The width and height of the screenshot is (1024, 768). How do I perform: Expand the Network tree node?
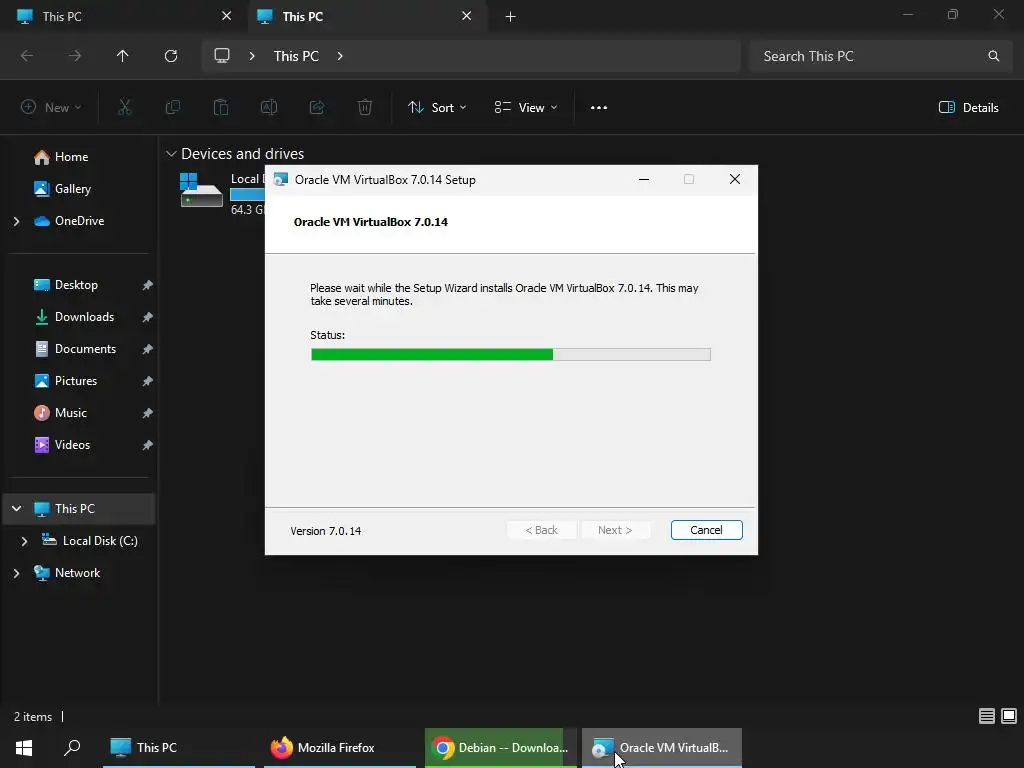(x=16, y=573)
